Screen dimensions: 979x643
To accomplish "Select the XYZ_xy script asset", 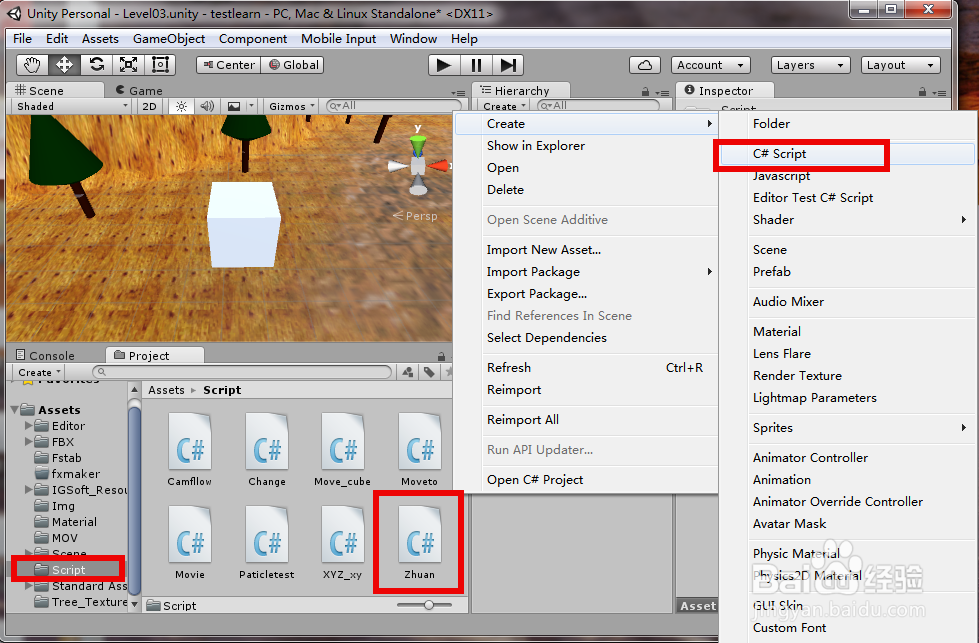I will click(x=343, y=543).
